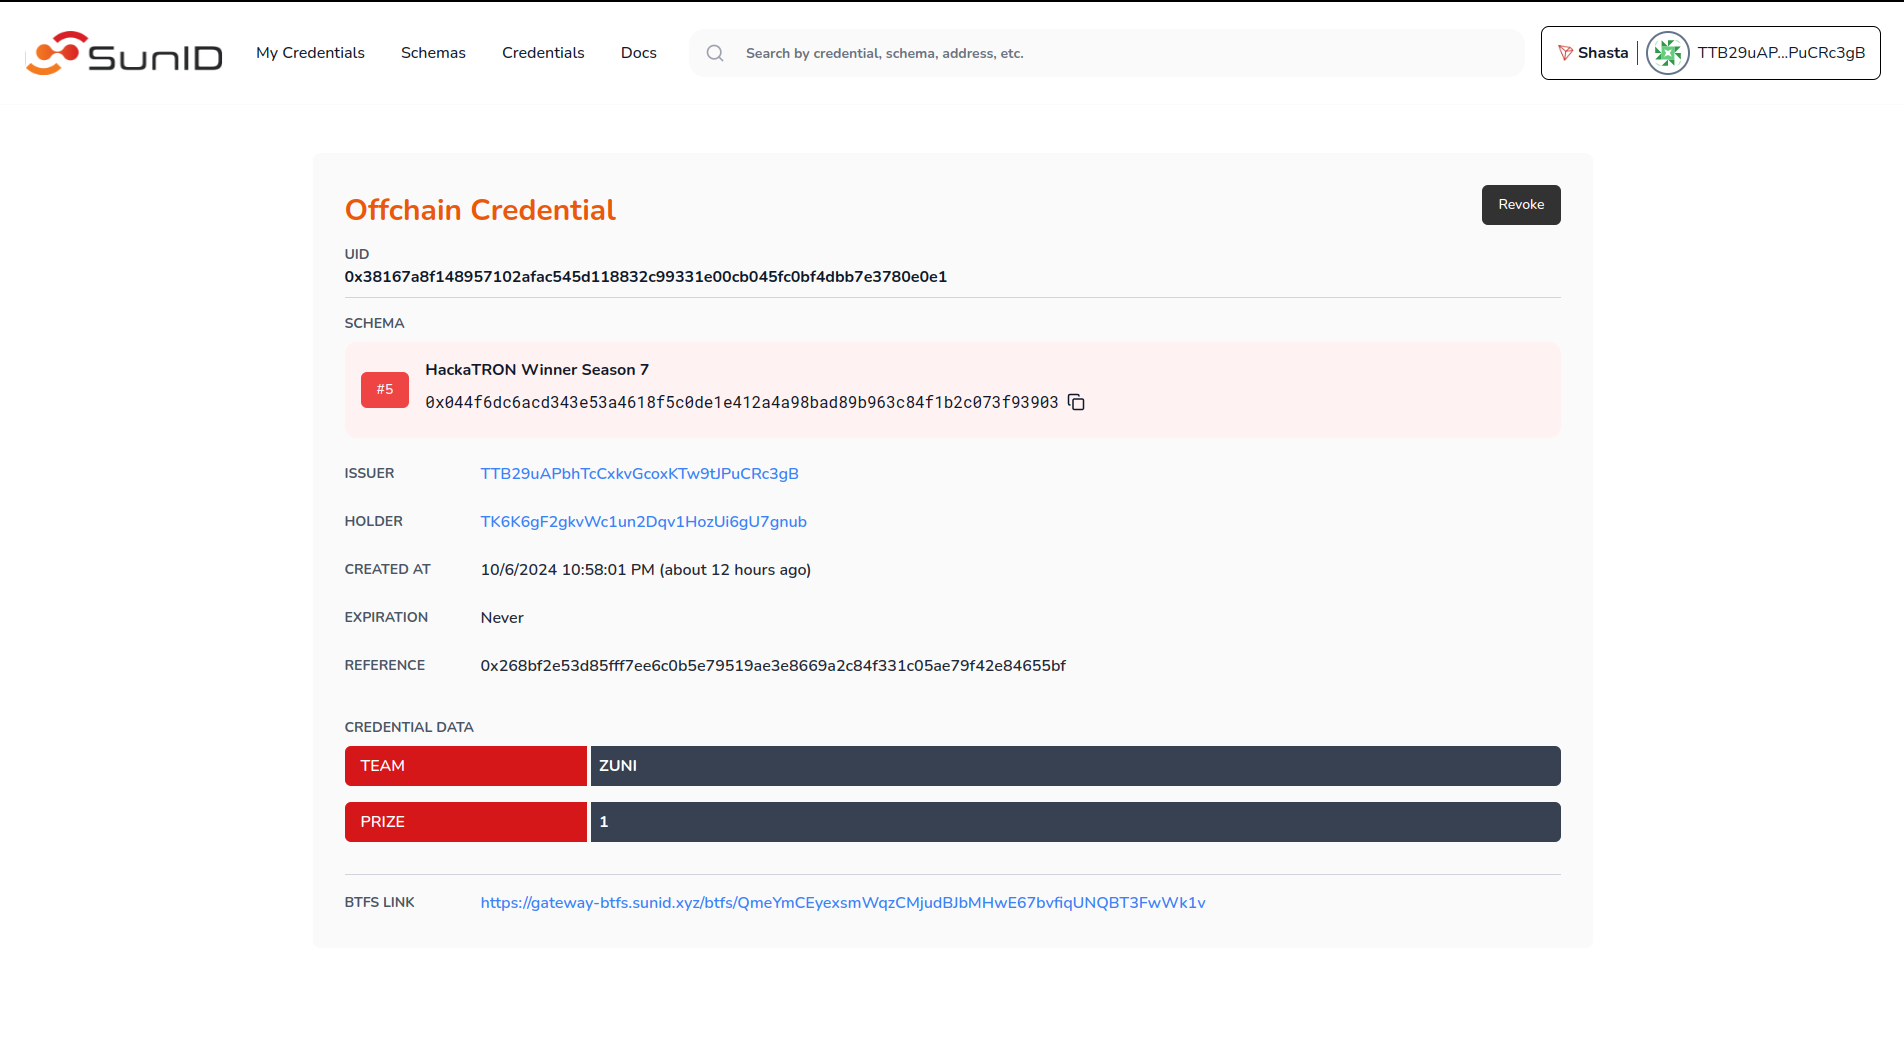1904x1046 pixels.
Task: Click the SunID logo
Action: 124,53
